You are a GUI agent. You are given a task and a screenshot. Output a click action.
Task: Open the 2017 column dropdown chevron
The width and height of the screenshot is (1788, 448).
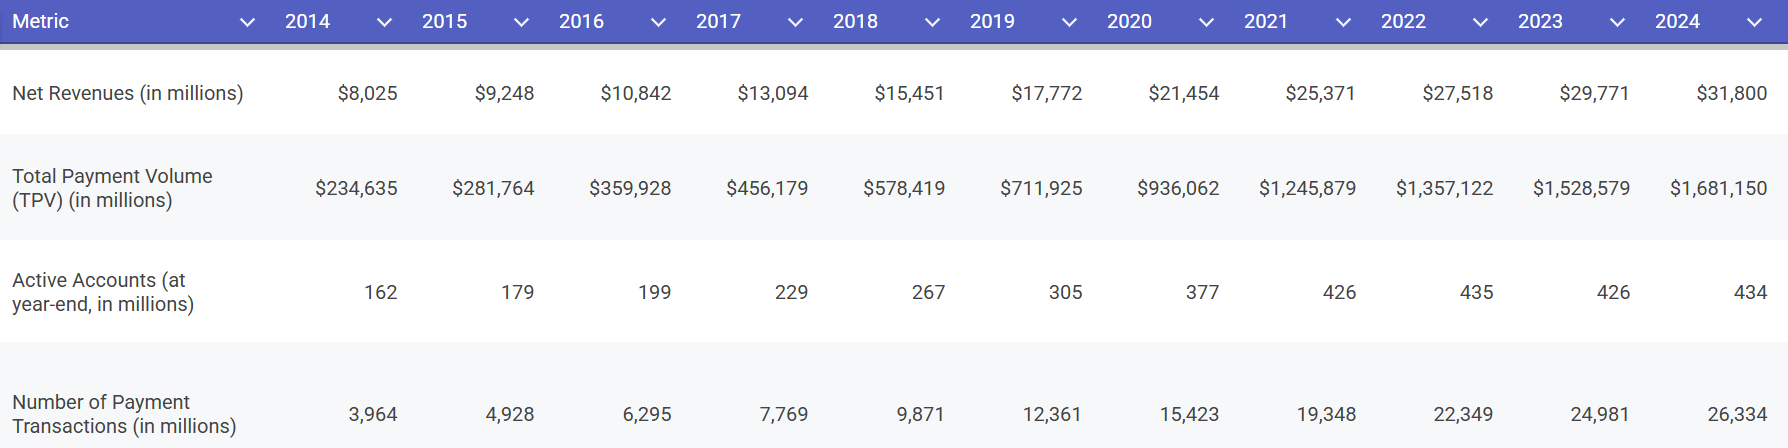tap(795, 22)
